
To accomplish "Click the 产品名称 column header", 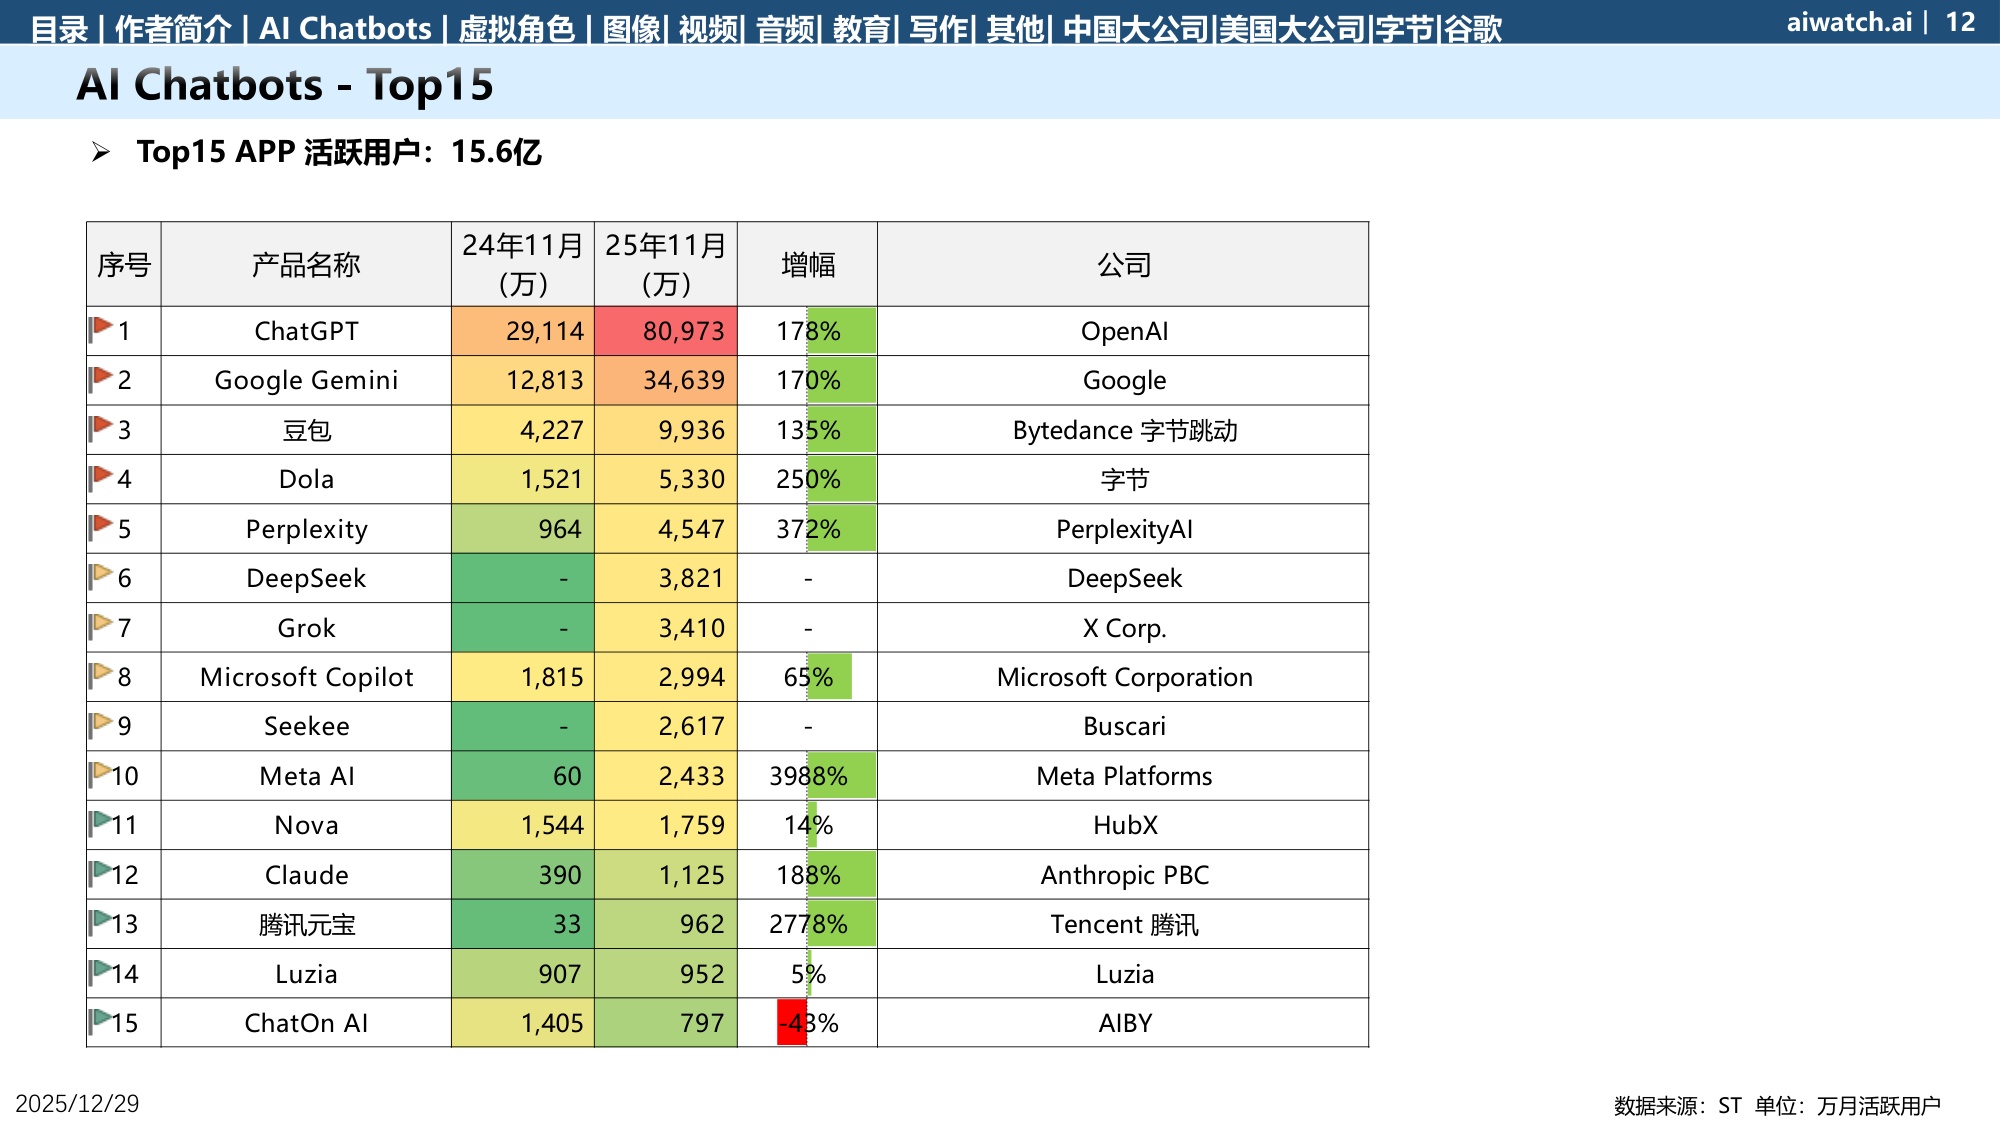I will 306,264.
